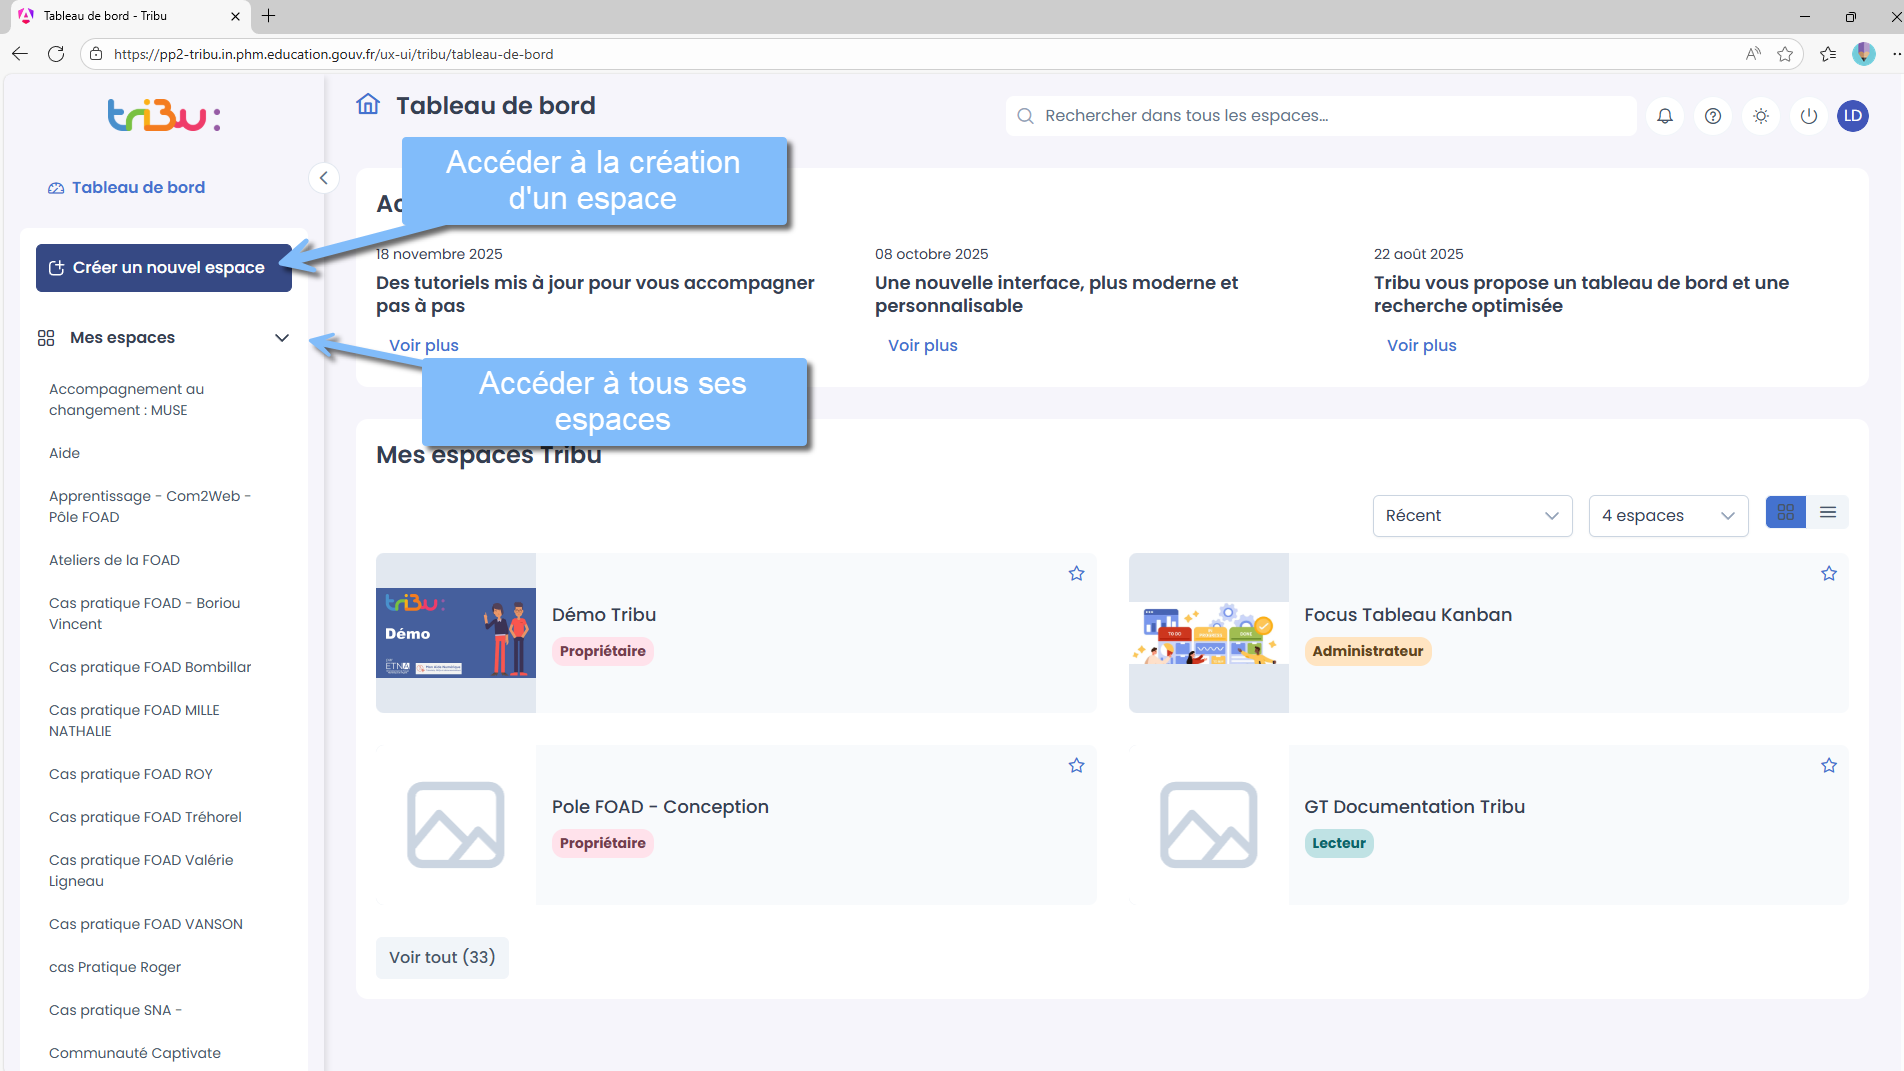The width and height of the screenshot is (1904, 1071).
Task: Open the browser profile icon
Action: pos(1864,54)
